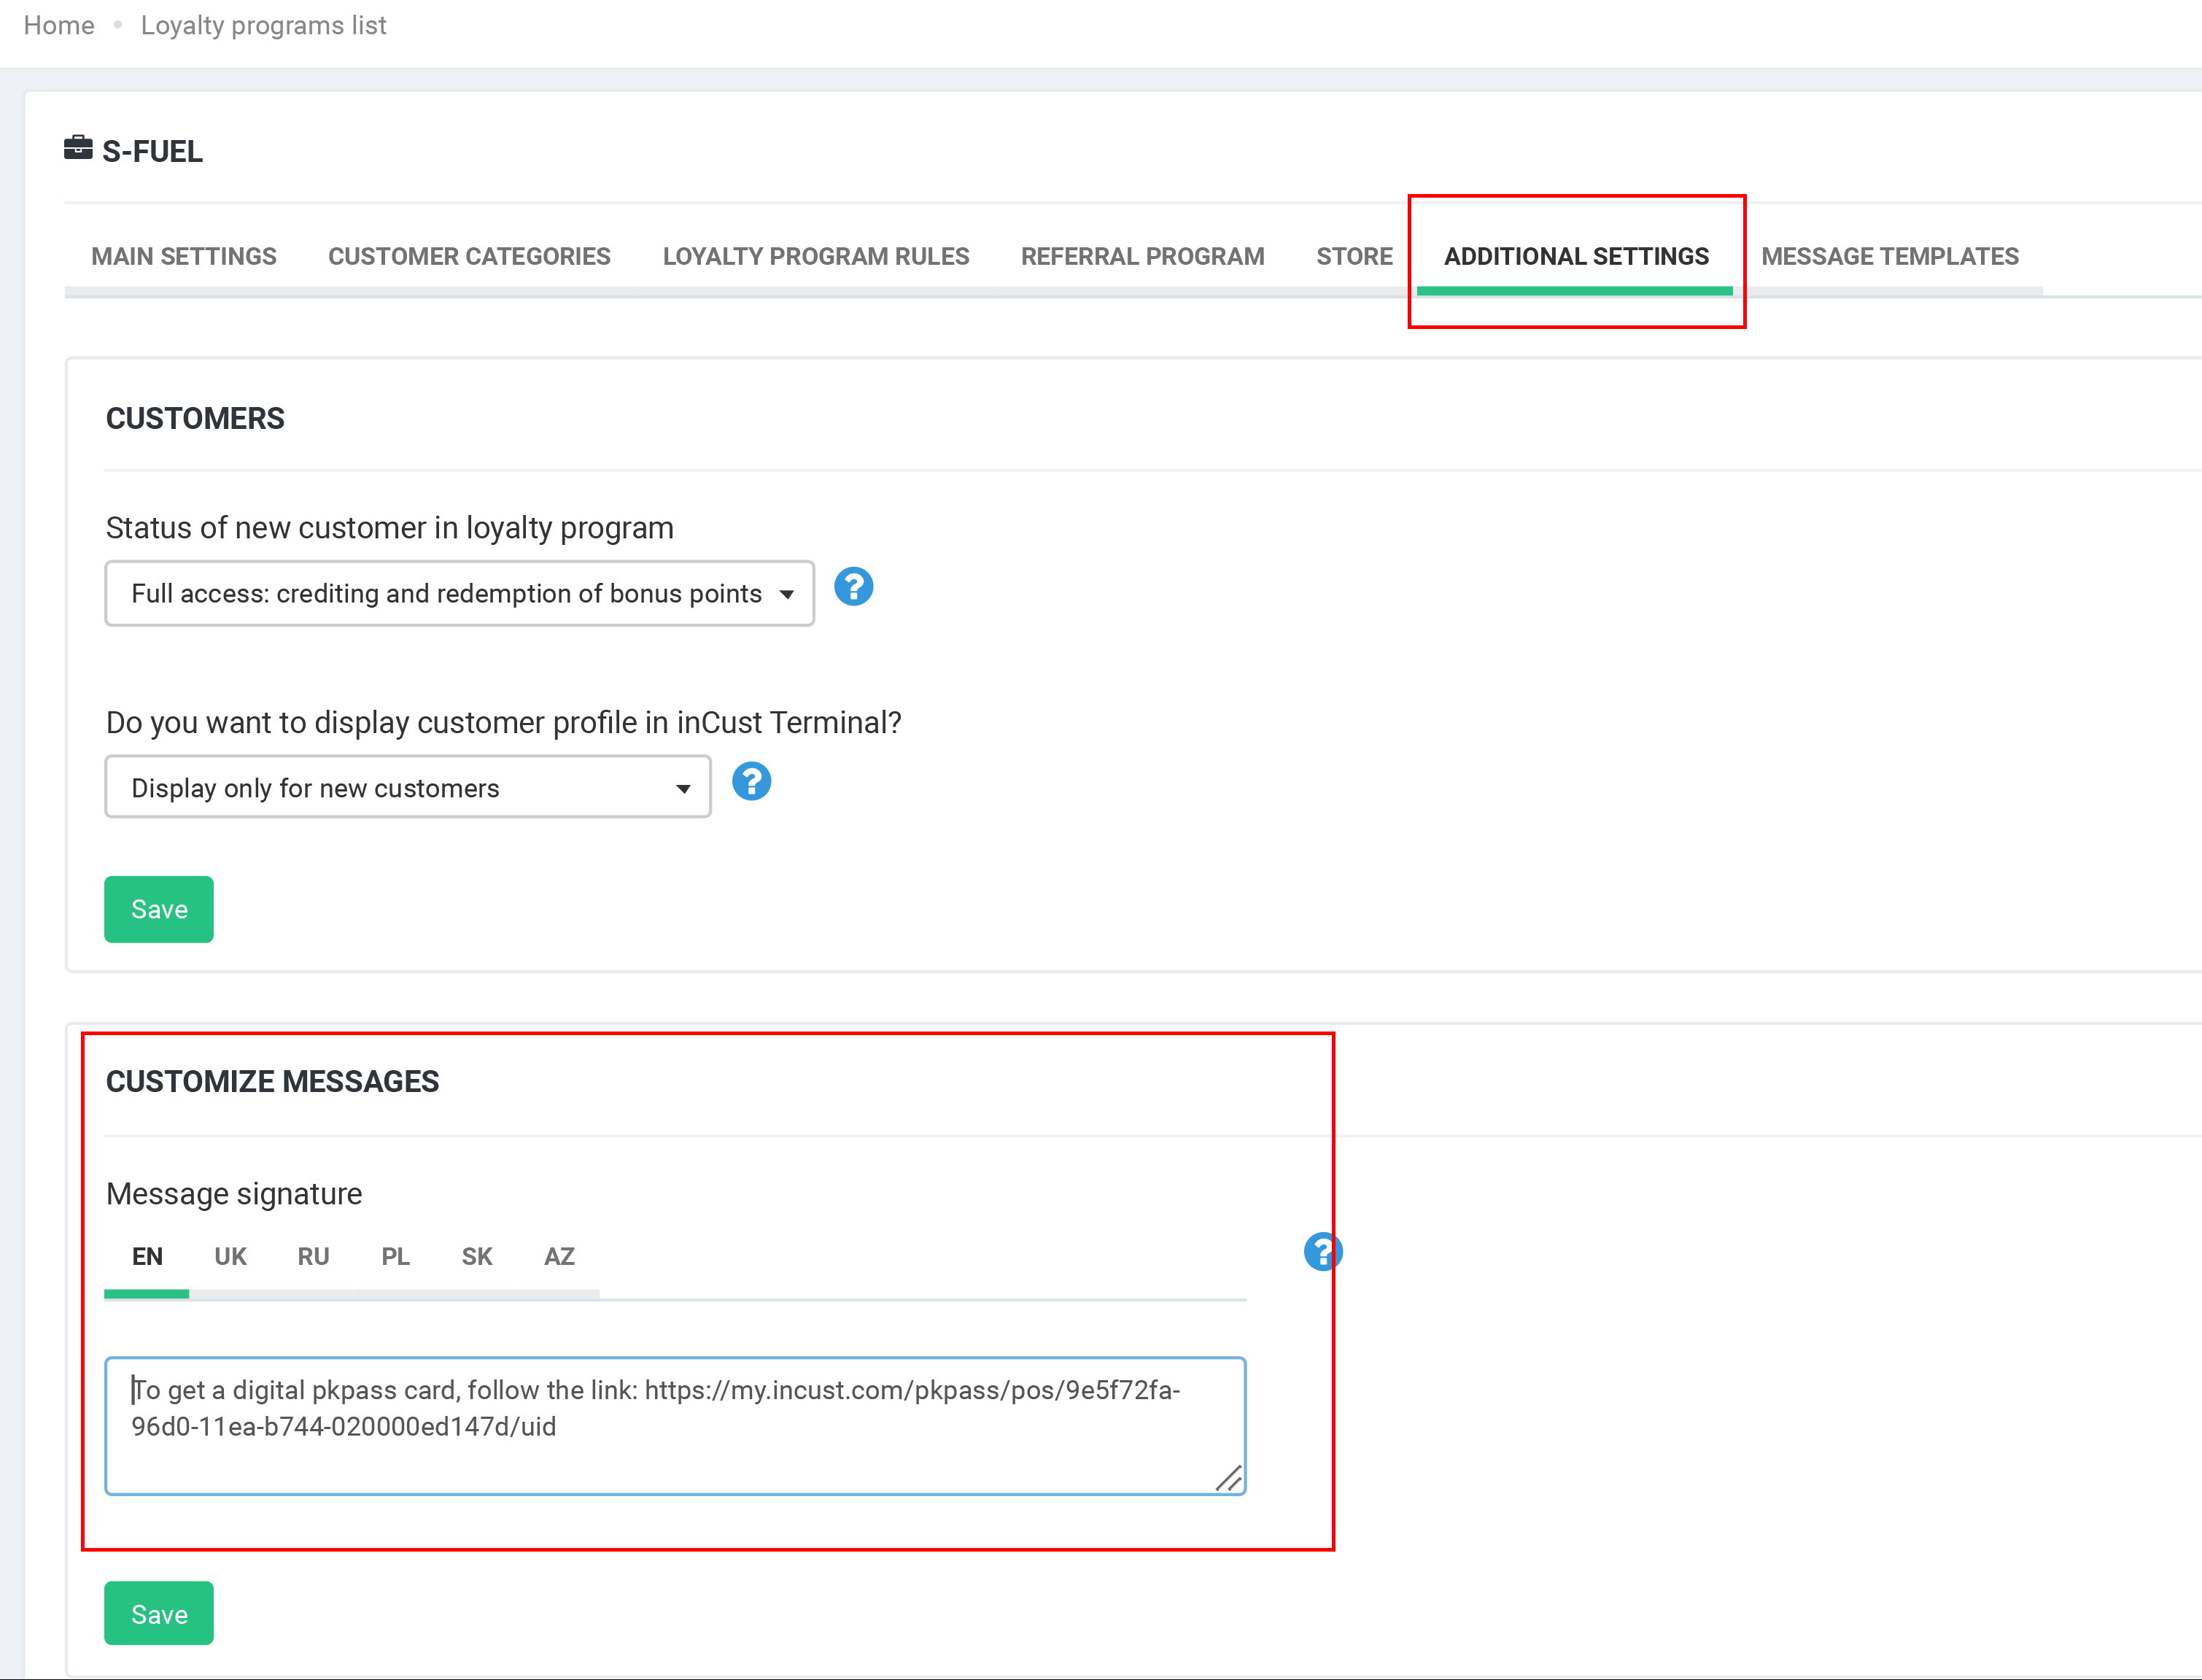The image size is (2202, 1680).
Task: Open the Customer Categories tab
Action: pyautogui.click(x=469, y=257)
